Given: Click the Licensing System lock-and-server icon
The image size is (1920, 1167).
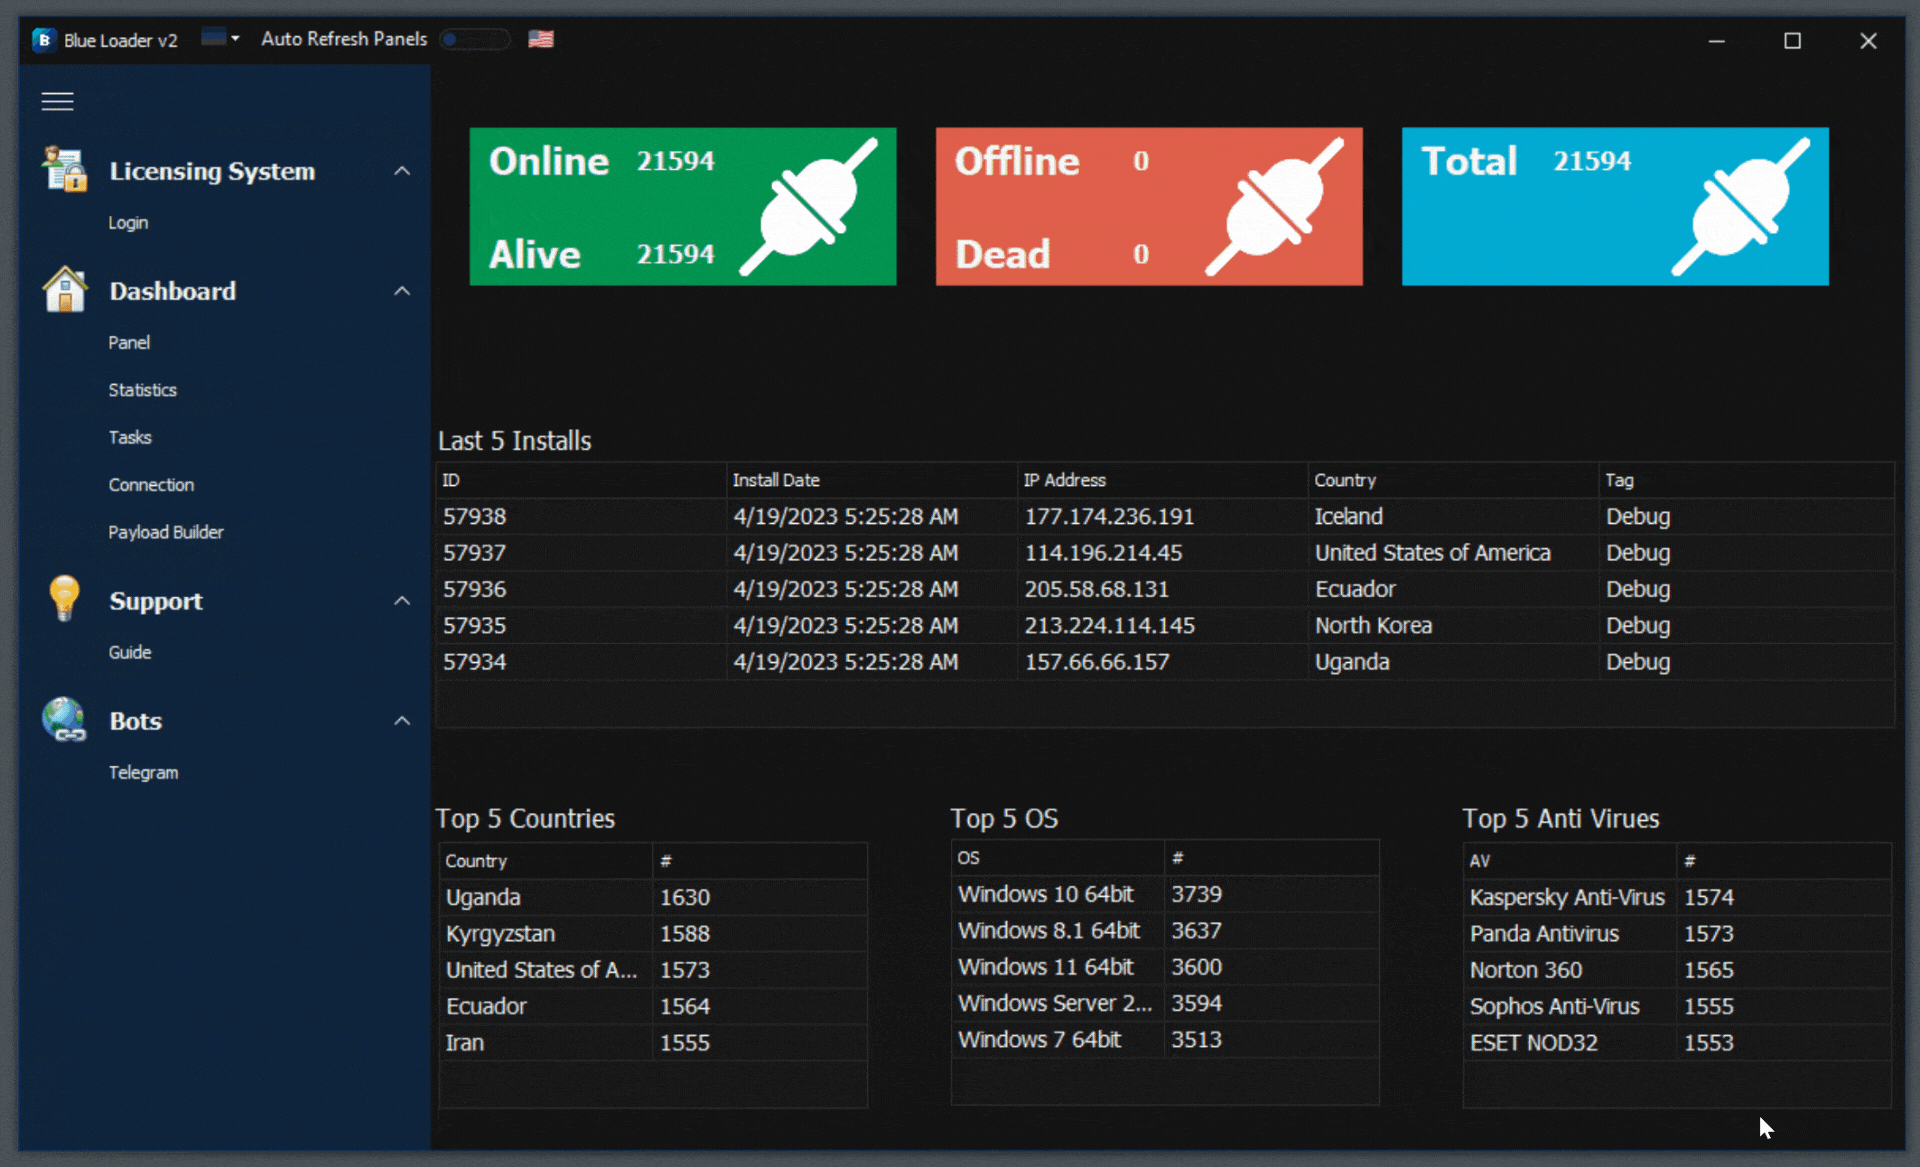Looking at the screenshot, I should pos(65,169).
